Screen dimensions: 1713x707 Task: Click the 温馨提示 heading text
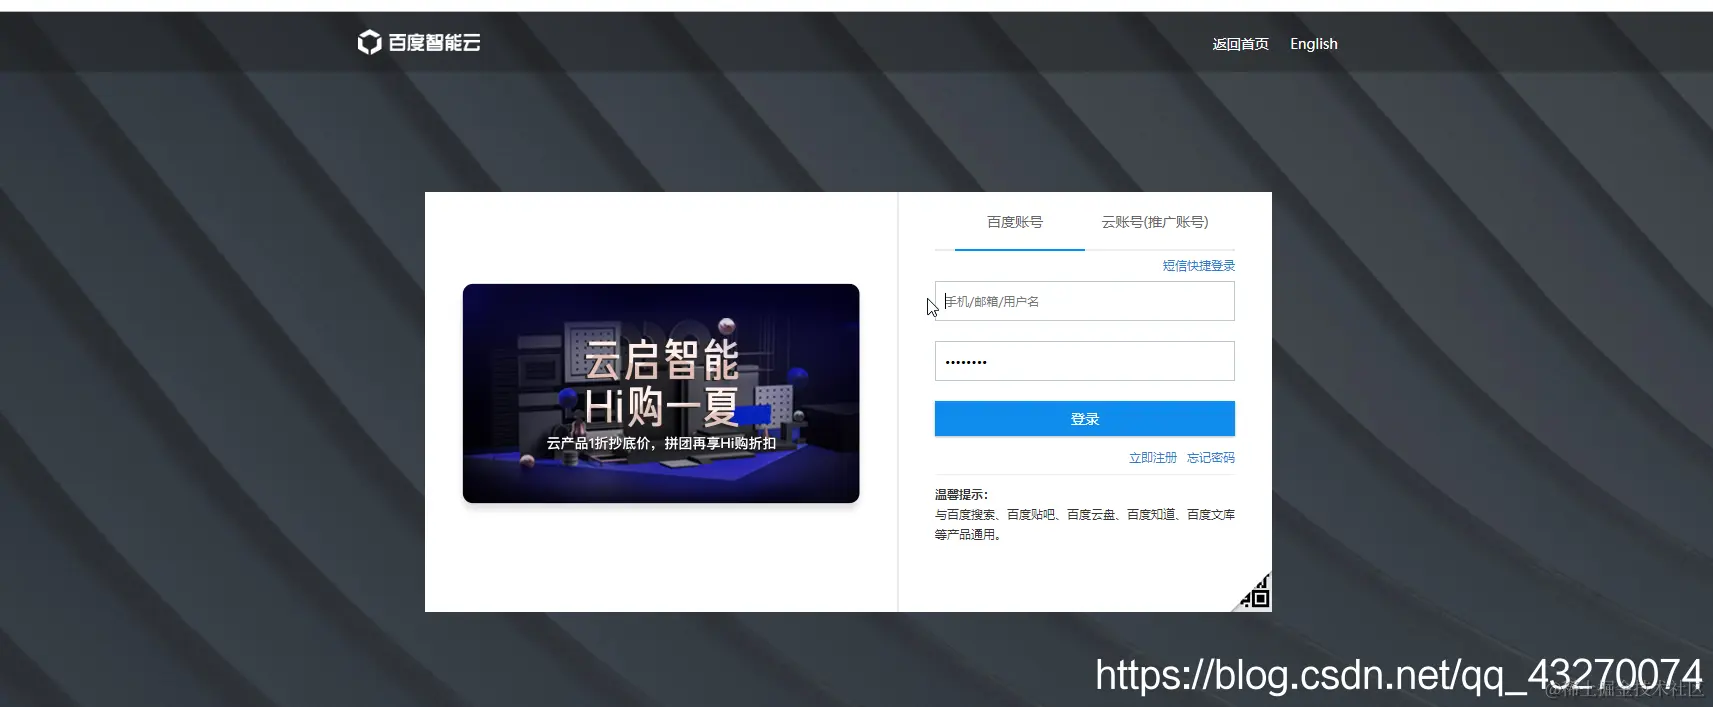[x=961, y=494]
